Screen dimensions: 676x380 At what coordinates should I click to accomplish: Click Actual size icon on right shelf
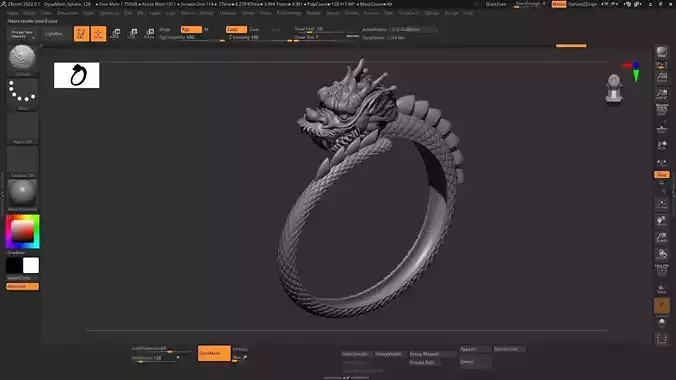pos(661,78)
